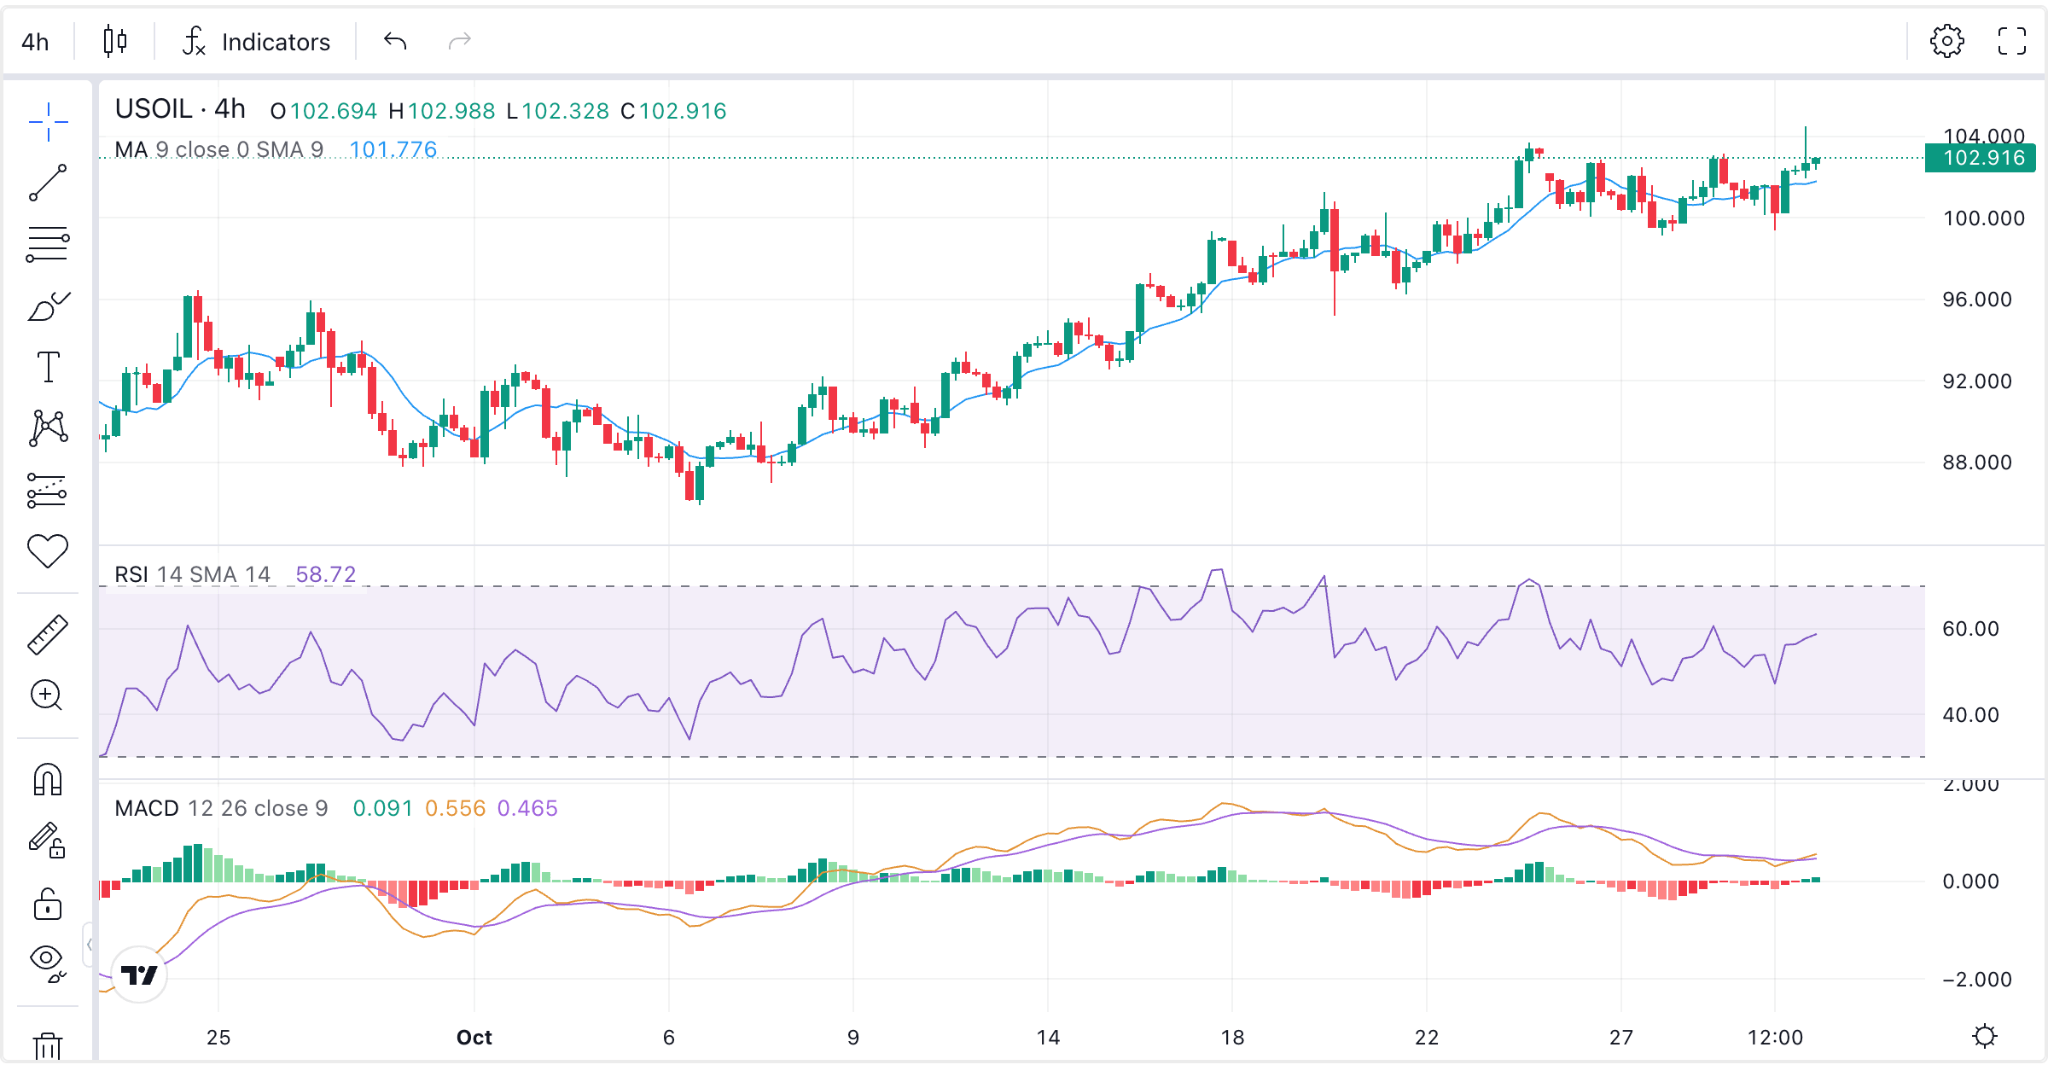The image size is (2048, 1065).
Task: Collapse the drawing toolbar side arrow
Action: [89, 944]
